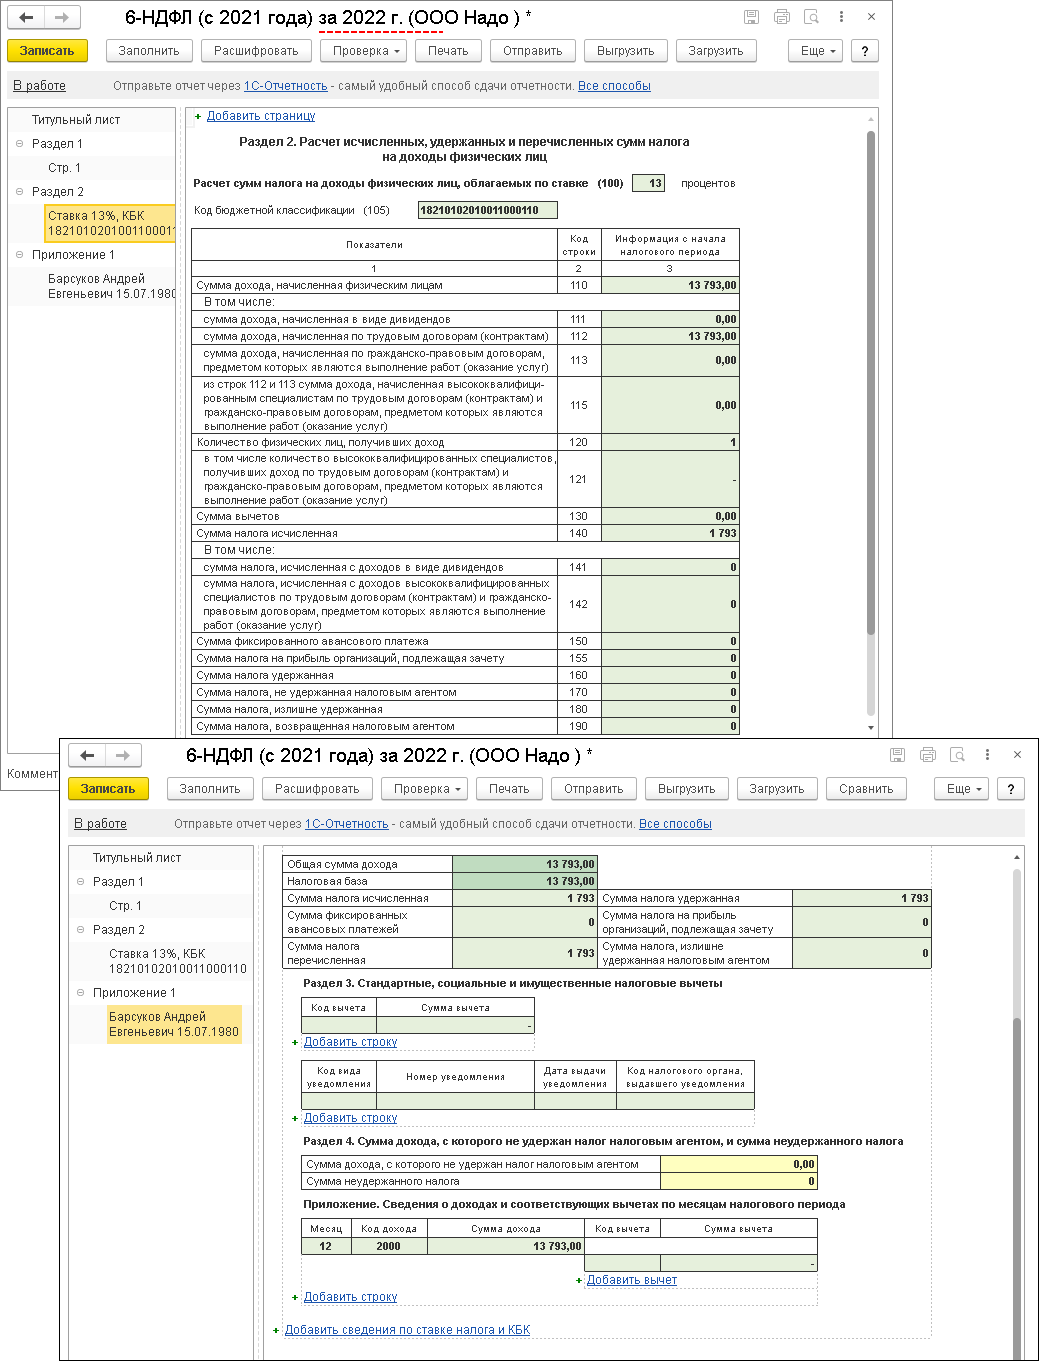
Task: Collapse Раздел 2 in lower window tree
Action: tap(81, 930)
